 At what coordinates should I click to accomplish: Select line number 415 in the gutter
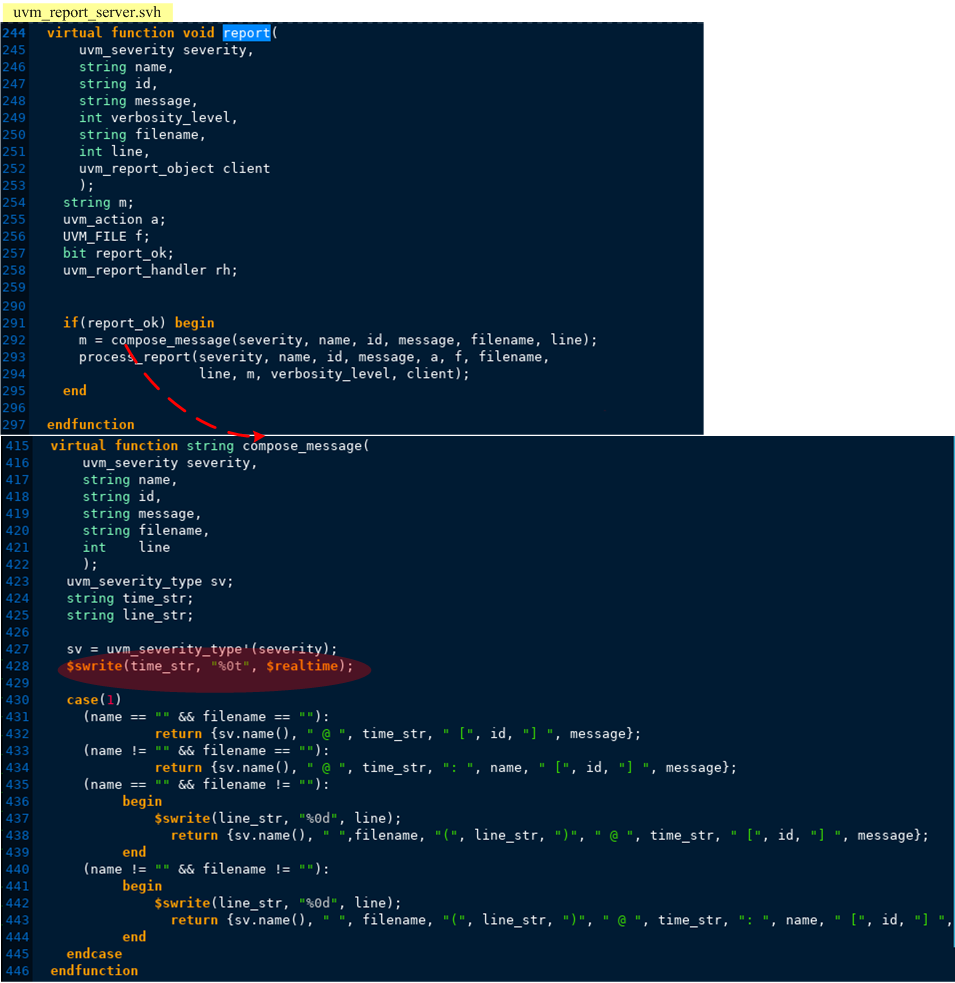(17, 446)
